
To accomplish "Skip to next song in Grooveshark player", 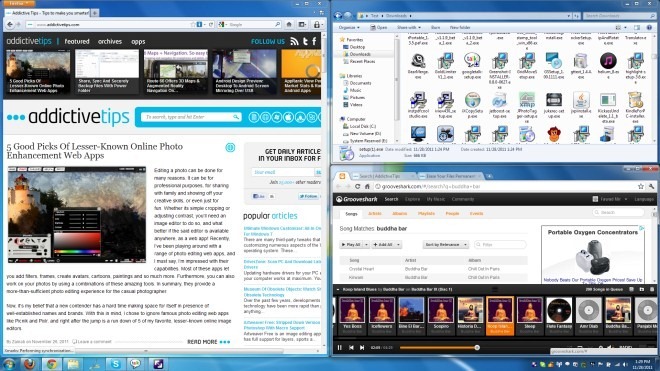I will [x=362, y=348].
